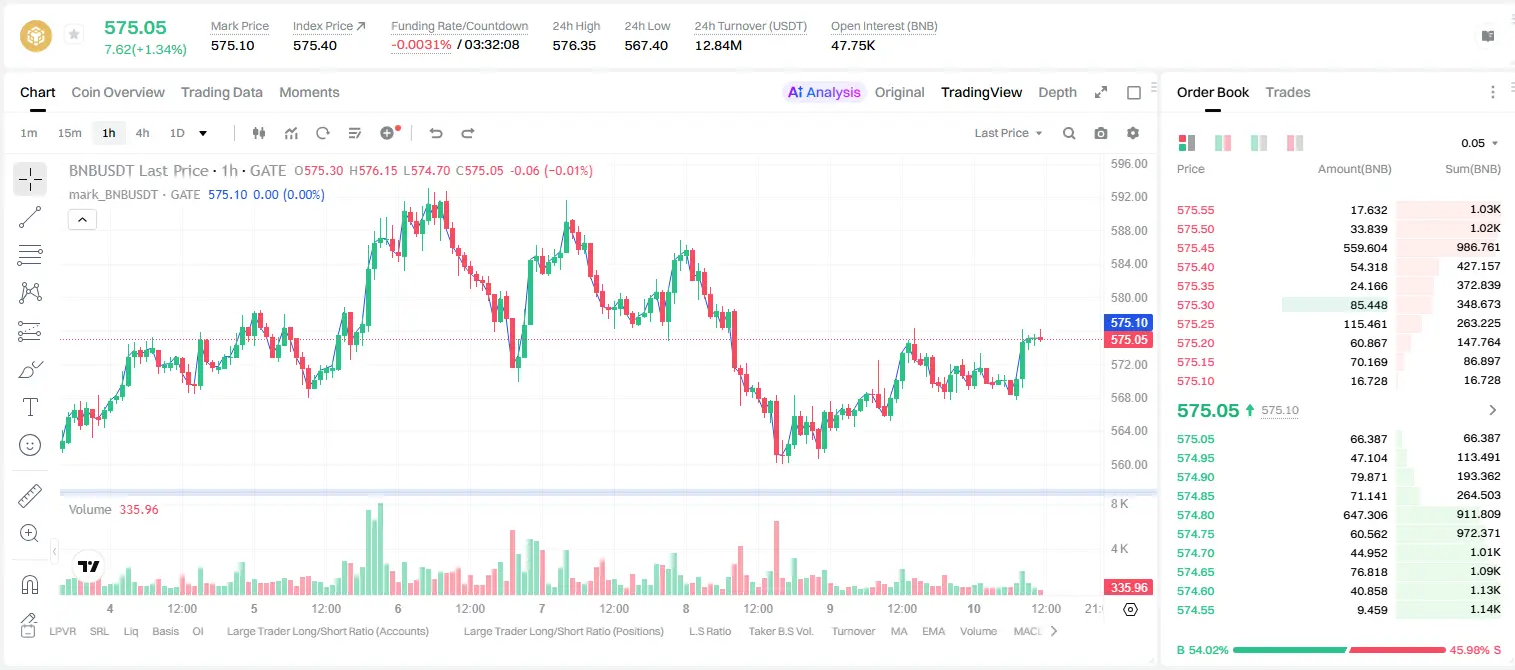
Task: Add BNB to favorites with star icon
Action: pos(74,35)
